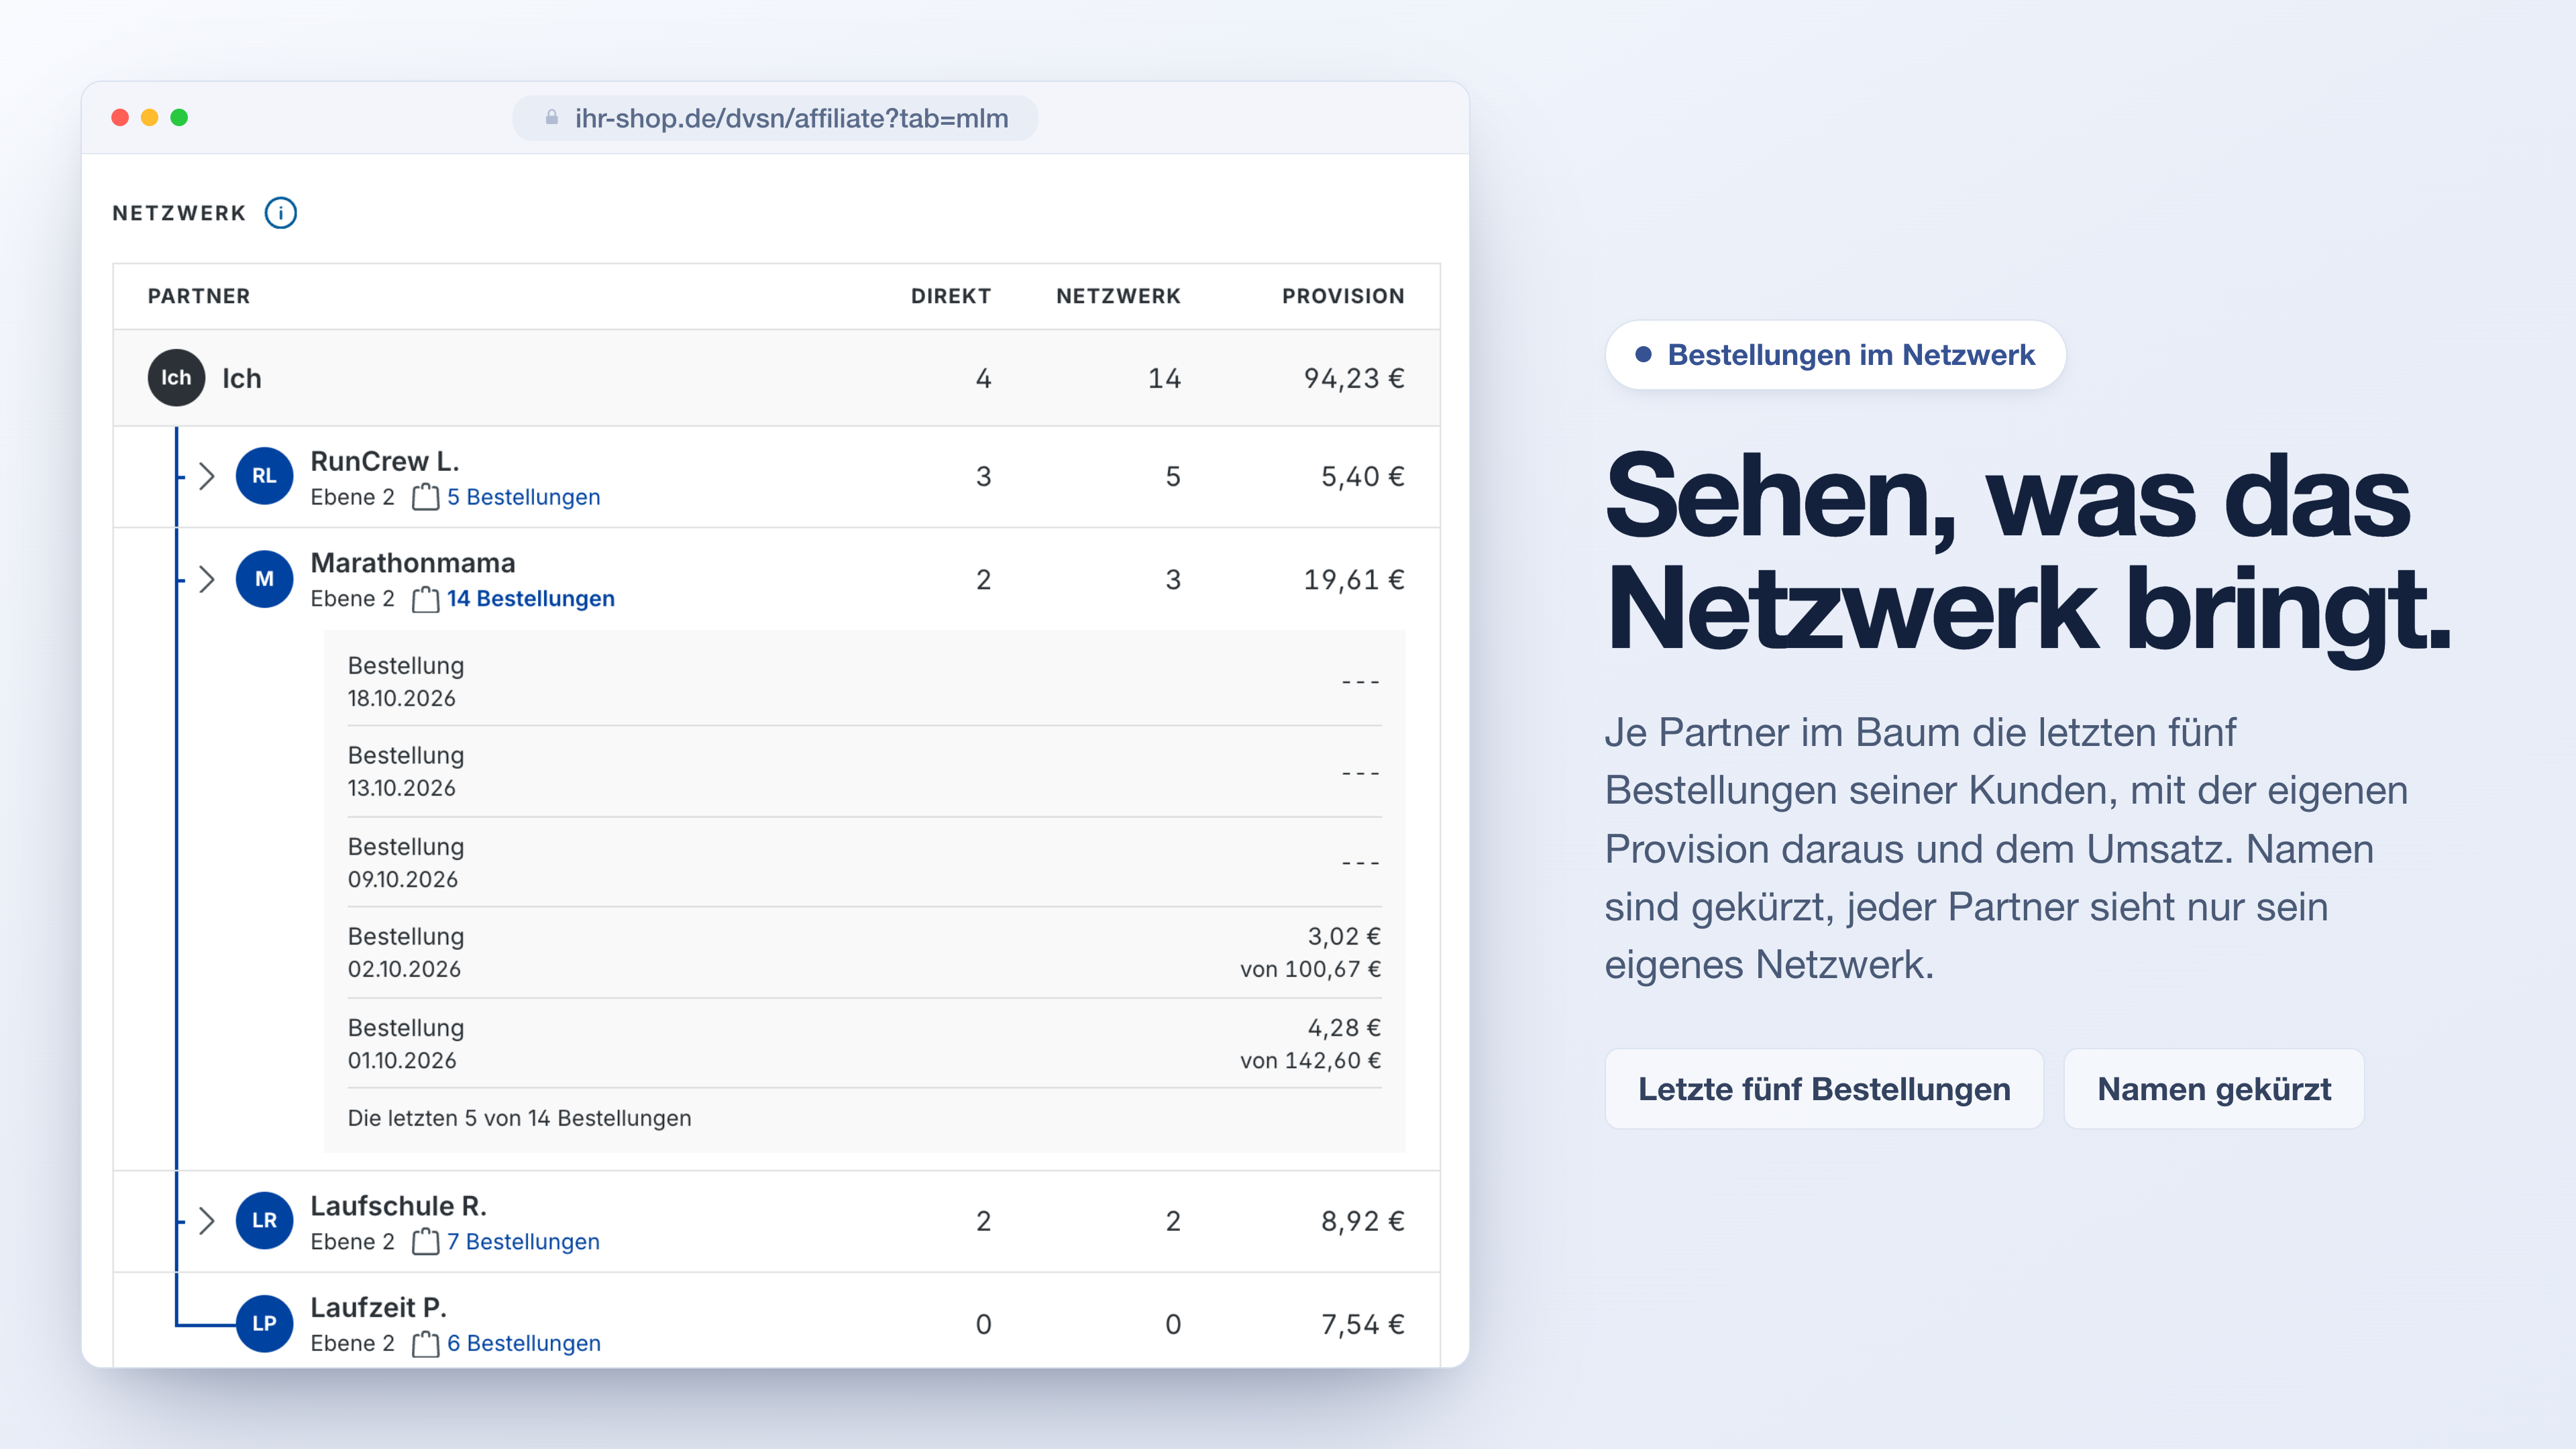Click the 'Ich' avatar circle
Image resolution: width=2576 pixels, height=1449 pixels.
tap(176, 378)
